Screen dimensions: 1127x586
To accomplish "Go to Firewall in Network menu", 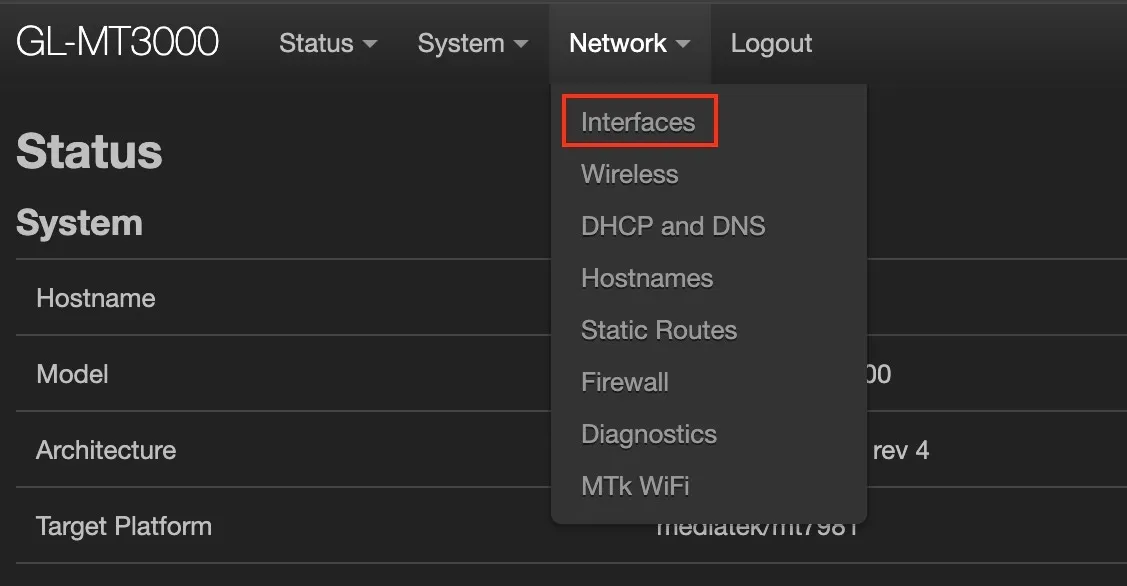I will [x=625, y=382].
